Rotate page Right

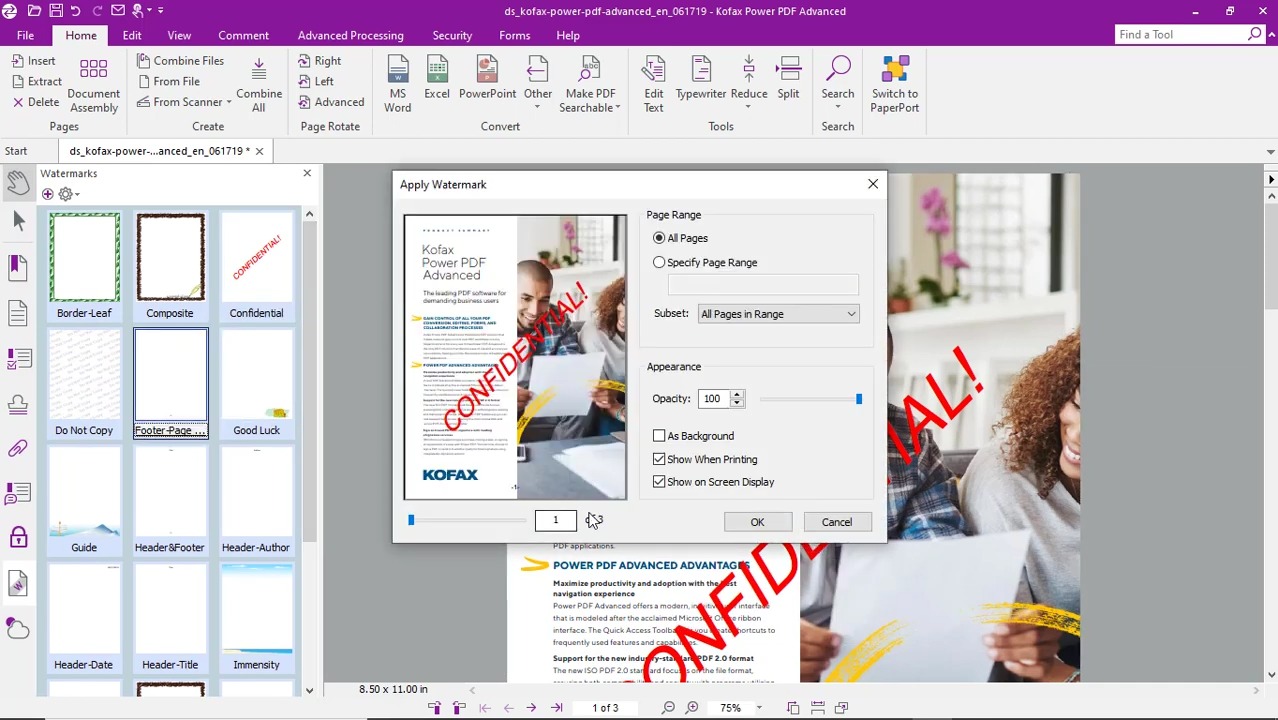click(x=319, y=61)
